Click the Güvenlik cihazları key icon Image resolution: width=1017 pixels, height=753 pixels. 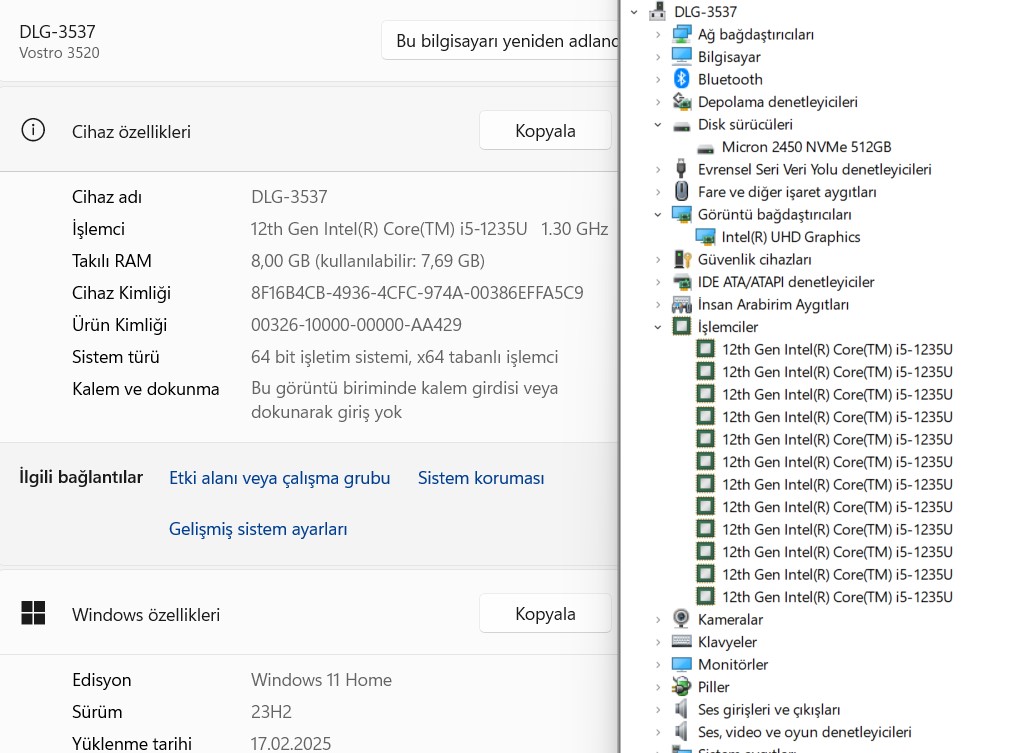pos(682,259)
